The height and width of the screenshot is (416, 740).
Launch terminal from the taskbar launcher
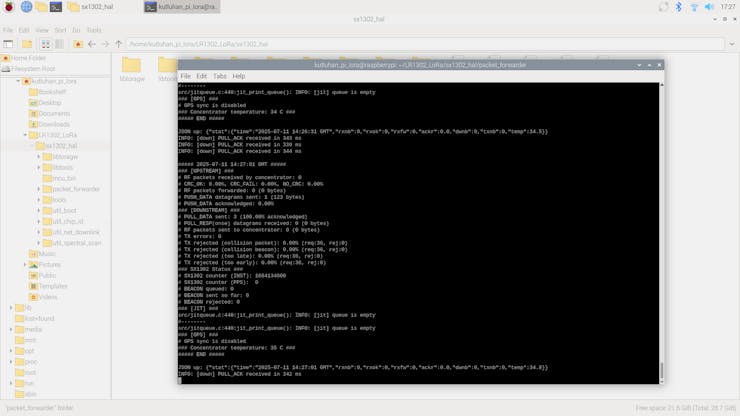56,7
